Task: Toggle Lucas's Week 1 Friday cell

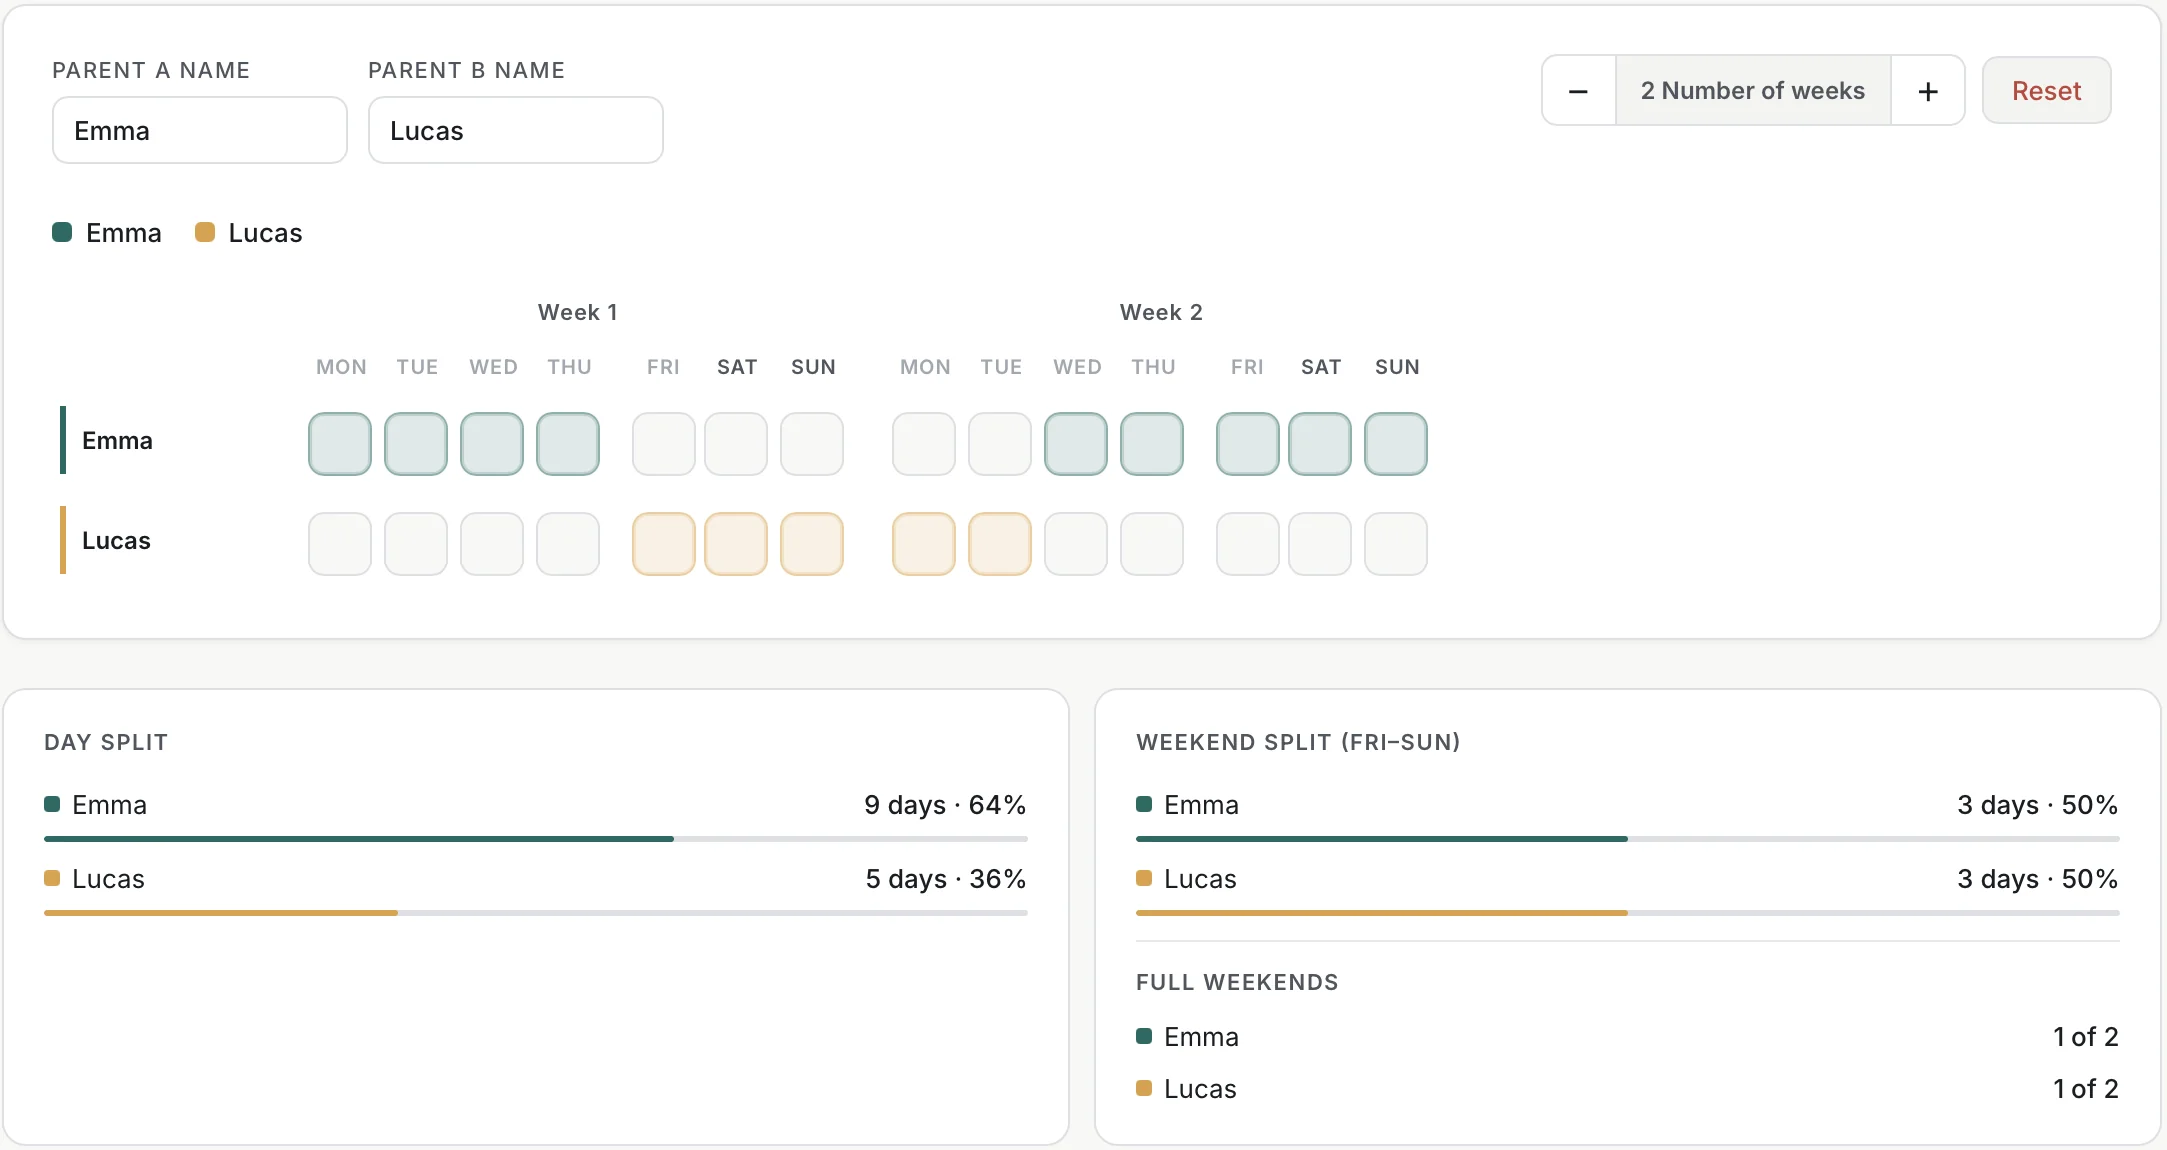Action: pyautogui.click(x=664, y=544)
